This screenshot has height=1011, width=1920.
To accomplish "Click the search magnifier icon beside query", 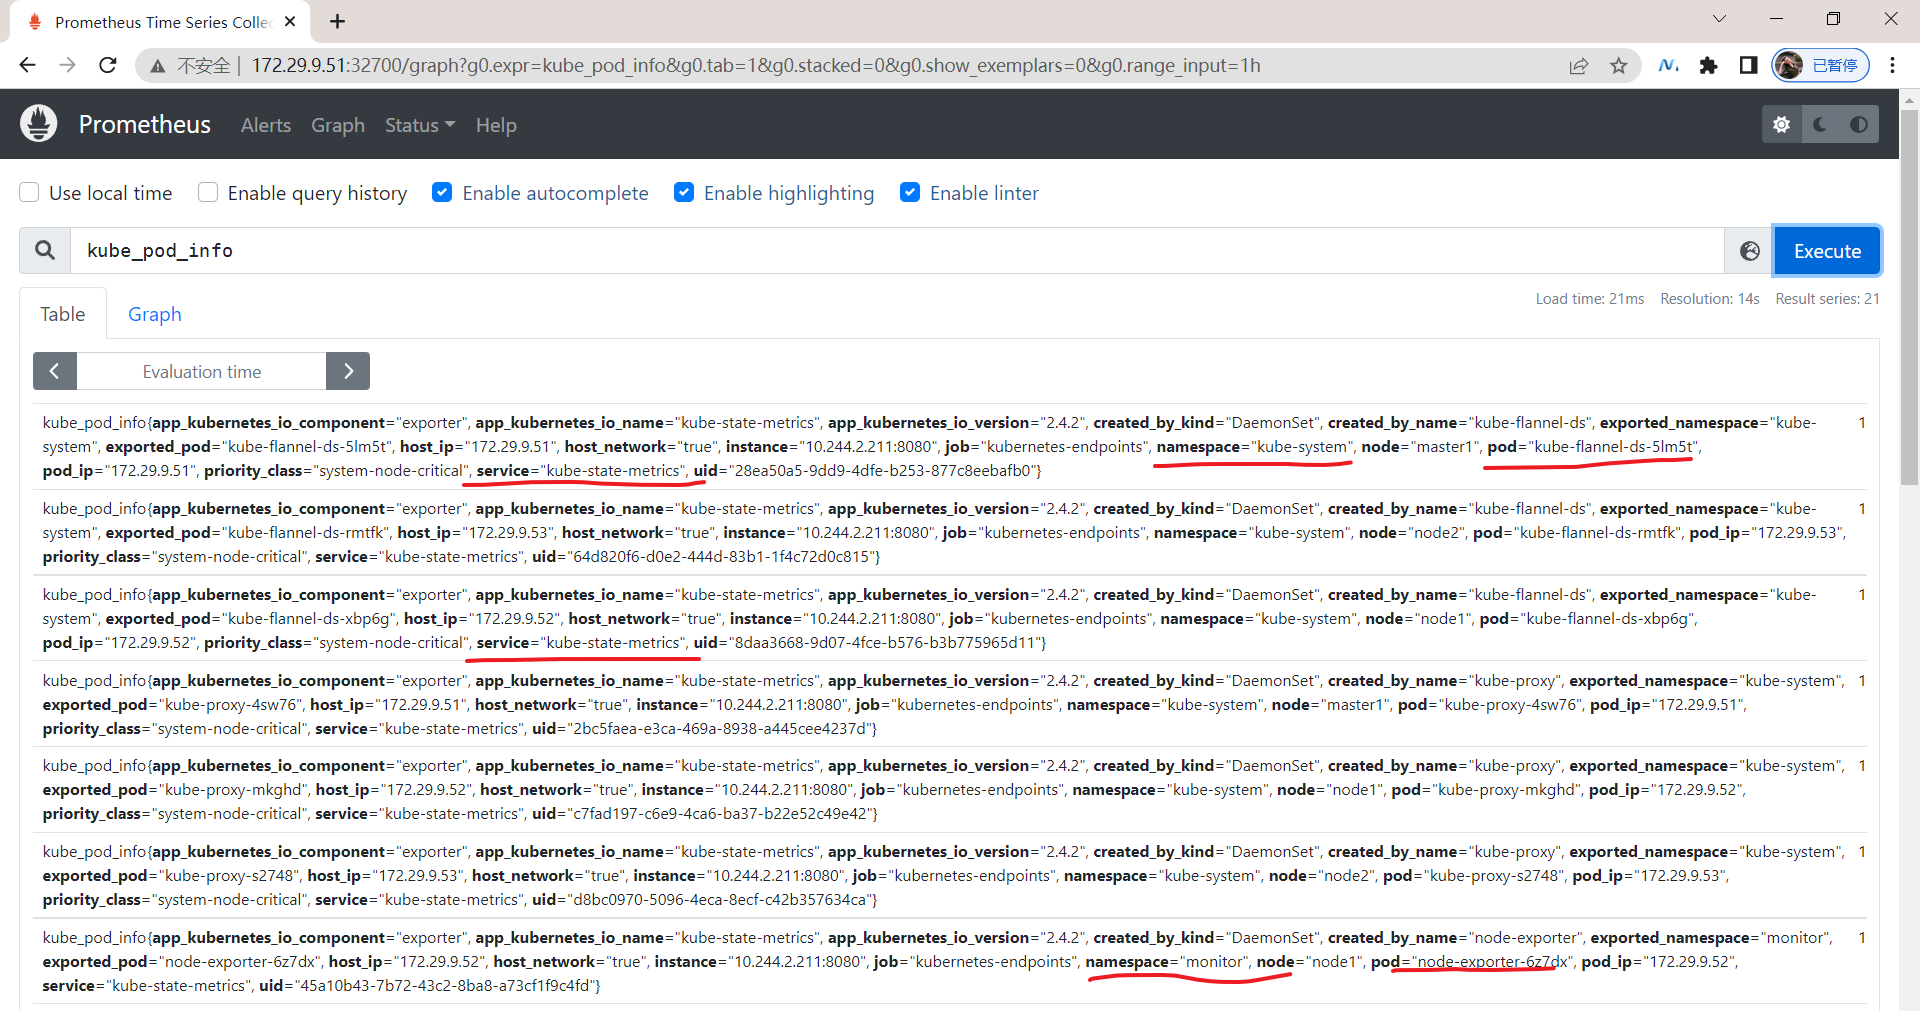I will 45,250.
